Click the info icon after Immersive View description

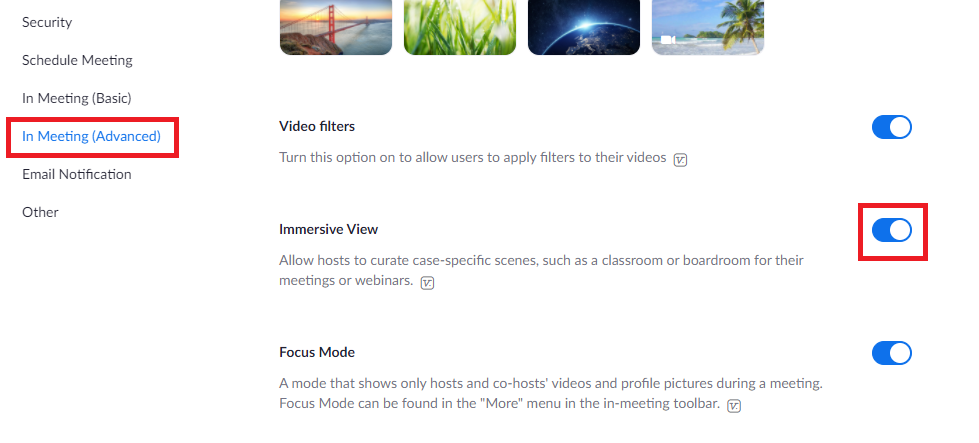coord(427,283)
